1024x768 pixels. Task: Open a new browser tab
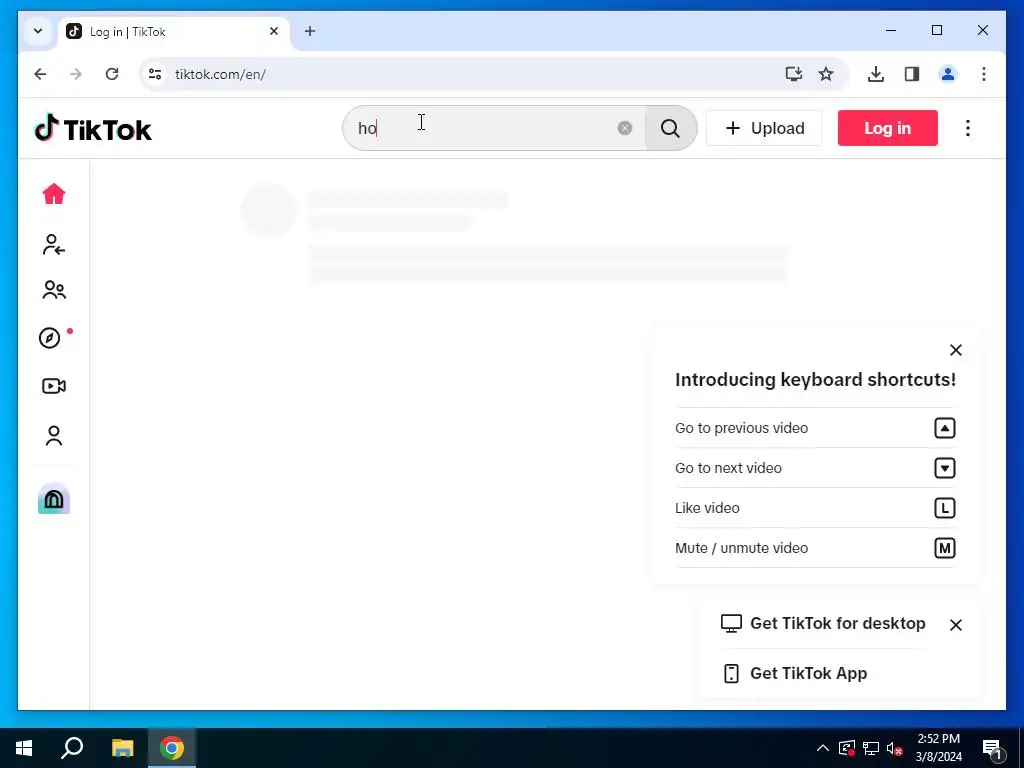pyautogui.click(x=310, y=31)
